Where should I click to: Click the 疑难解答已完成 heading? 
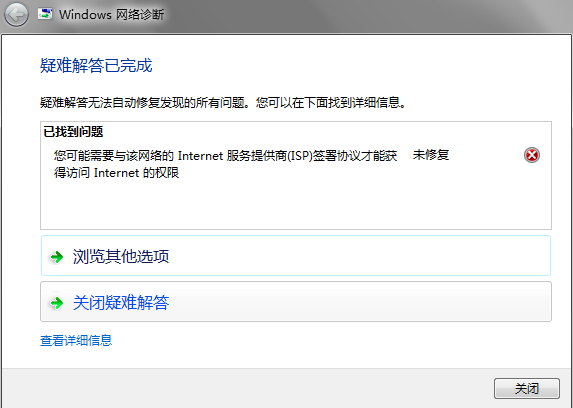[x=96, y=66]
